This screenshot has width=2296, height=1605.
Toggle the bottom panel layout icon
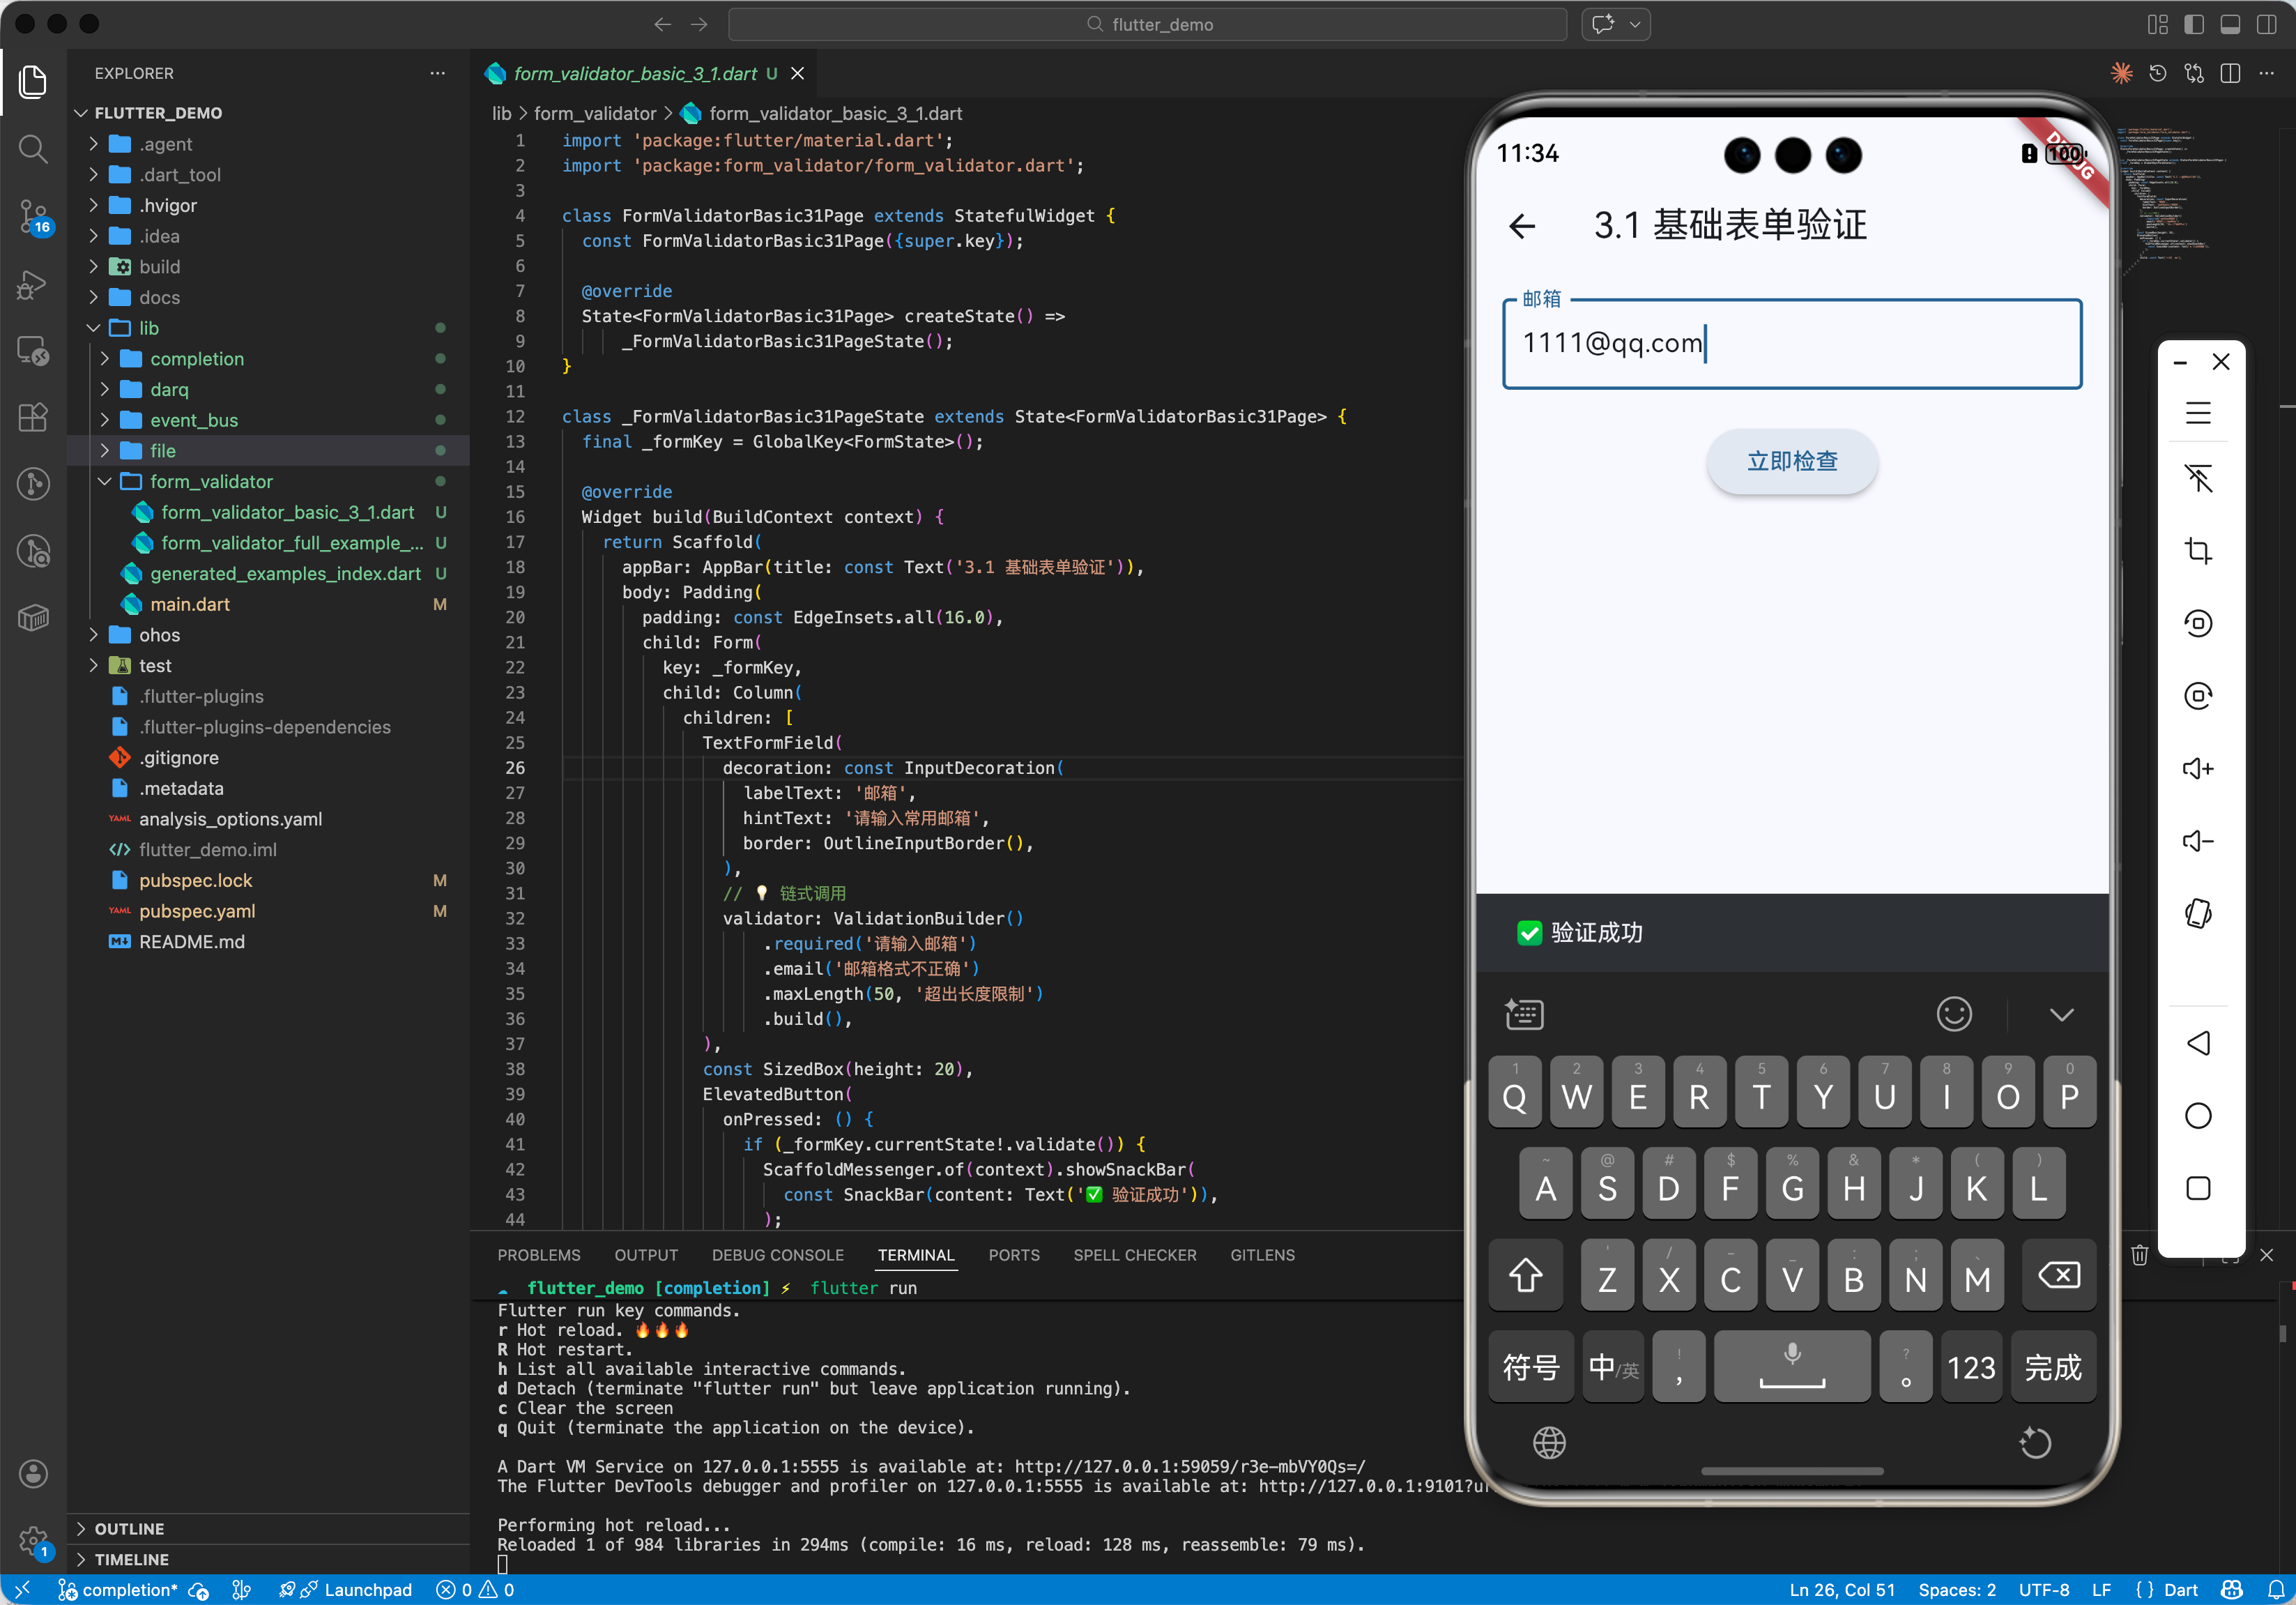point(2229,24)
